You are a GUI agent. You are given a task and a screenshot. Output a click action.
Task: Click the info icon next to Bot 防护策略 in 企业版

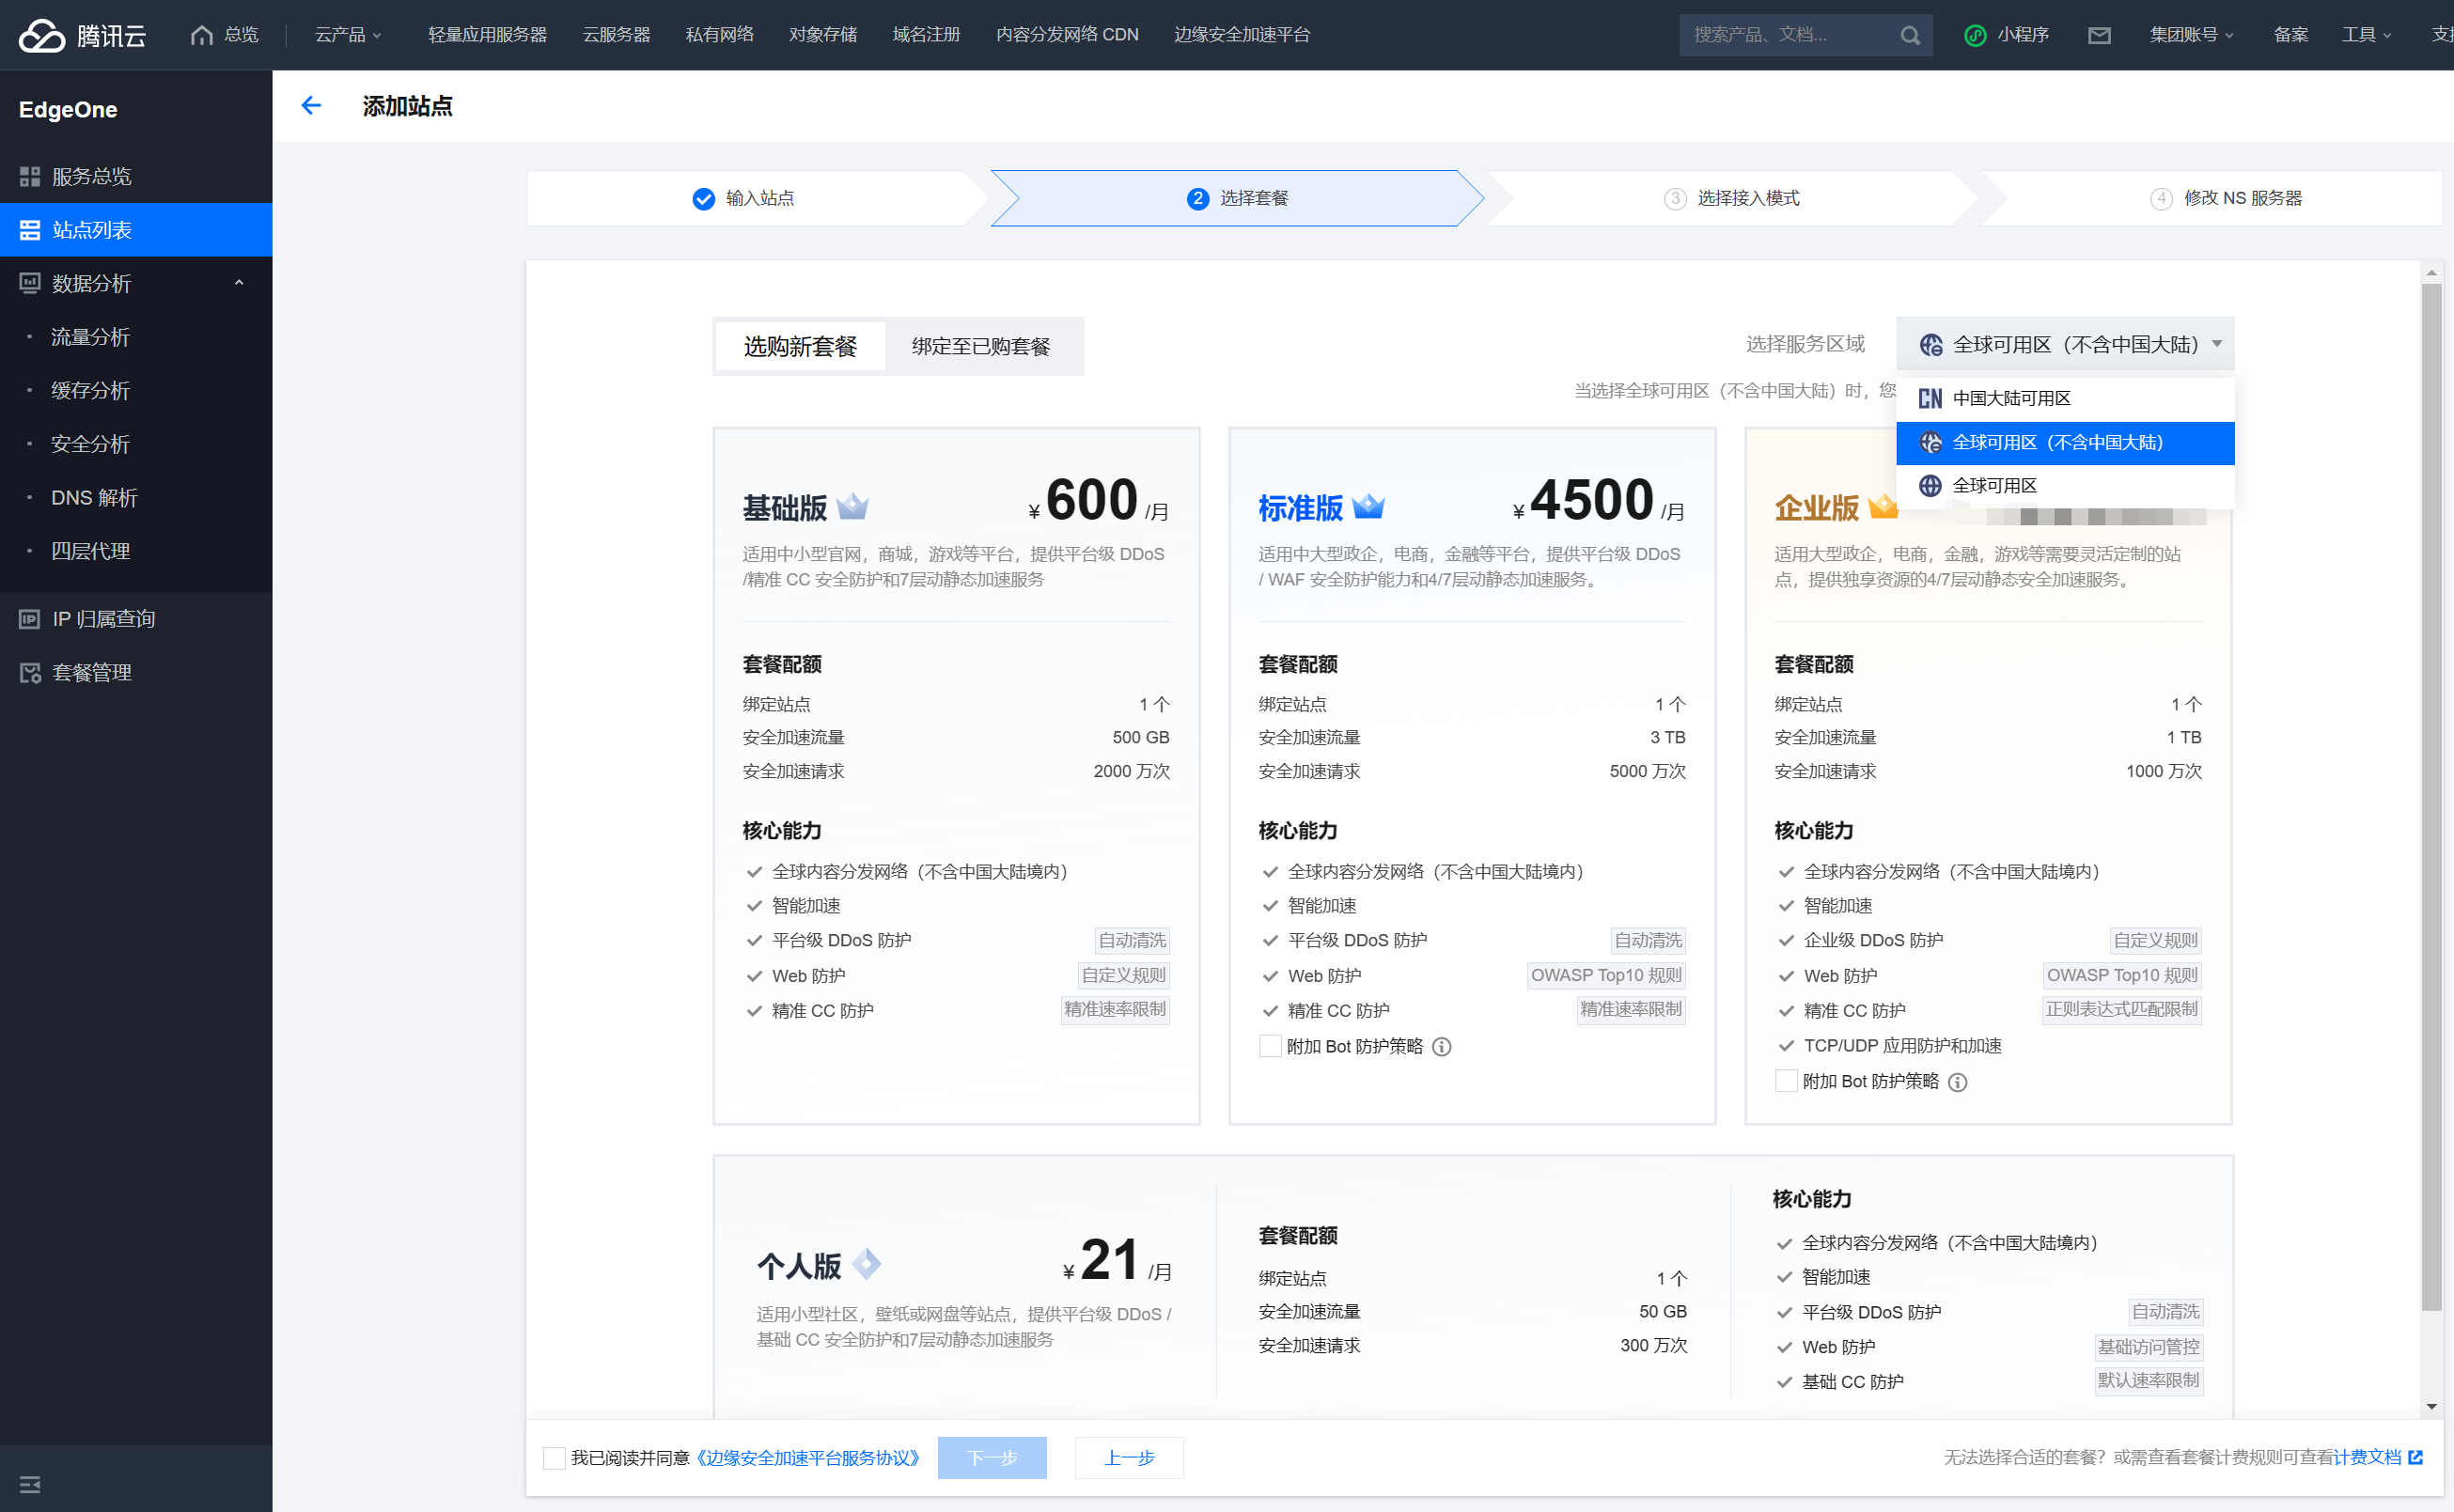tap(1957, 1082)
